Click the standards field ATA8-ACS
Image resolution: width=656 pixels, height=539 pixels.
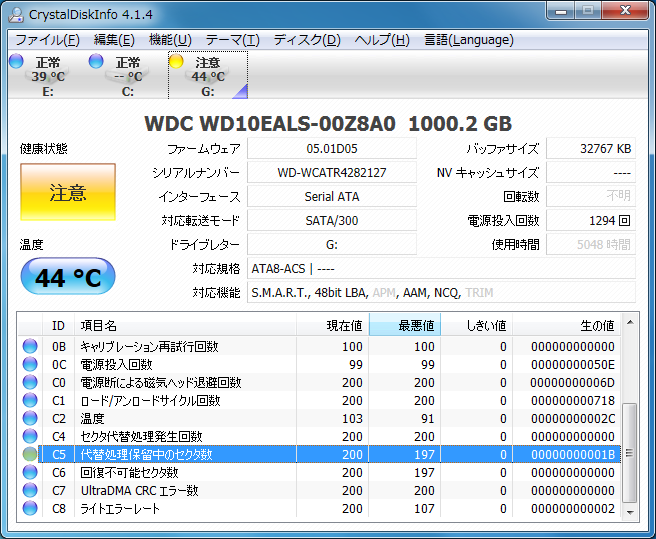[441, 268]
